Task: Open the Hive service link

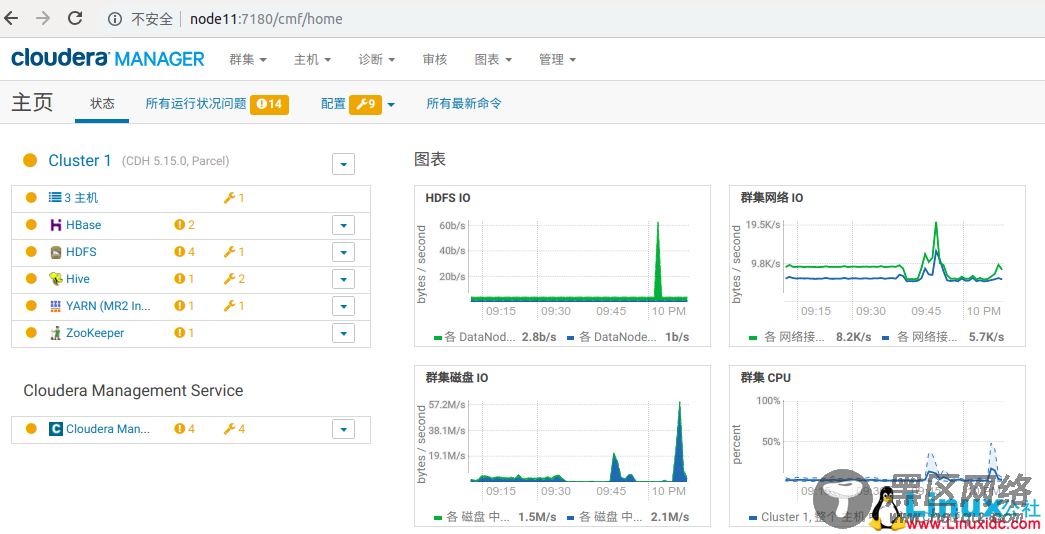Action: [x=77, y=279]
